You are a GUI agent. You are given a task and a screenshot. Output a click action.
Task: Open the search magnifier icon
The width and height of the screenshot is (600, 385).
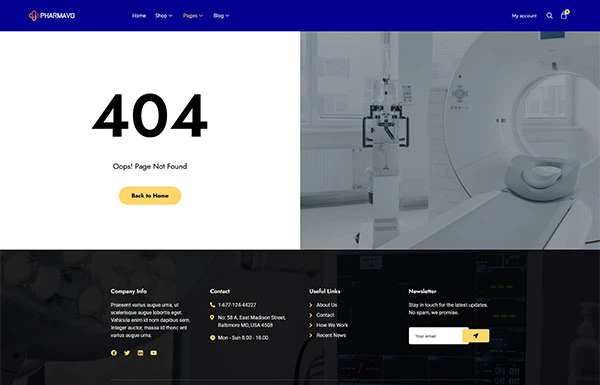point(549,16)
